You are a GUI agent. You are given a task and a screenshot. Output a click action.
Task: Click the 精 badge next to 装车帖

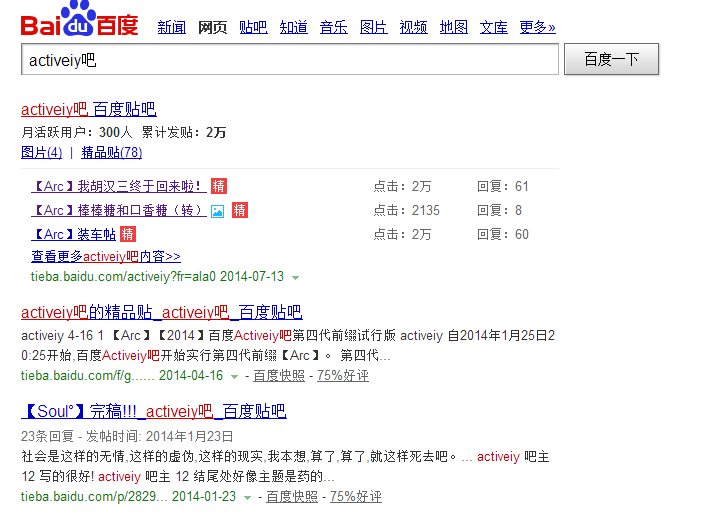[128, 234]
